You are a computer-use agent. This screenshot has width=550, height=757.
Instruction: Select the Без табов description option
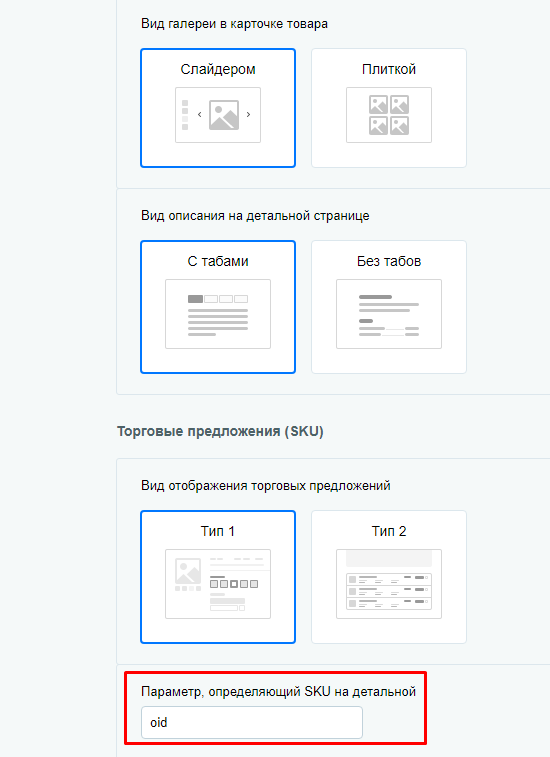point(389,307)
